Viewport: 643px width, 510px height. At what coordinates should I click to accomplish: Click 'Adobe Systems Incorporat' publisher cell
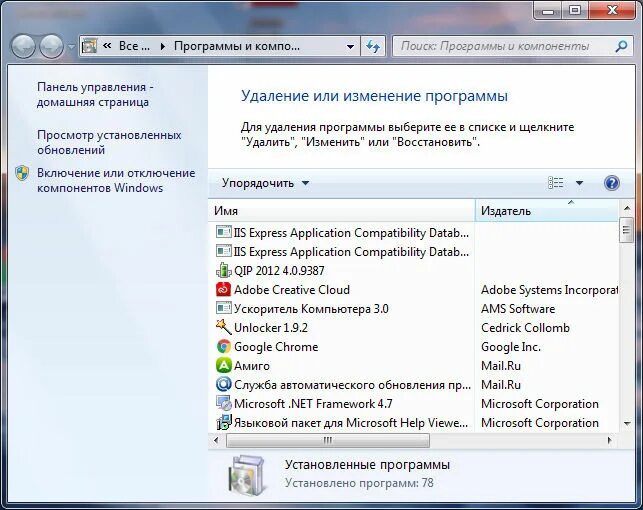(x=550, y=290)
